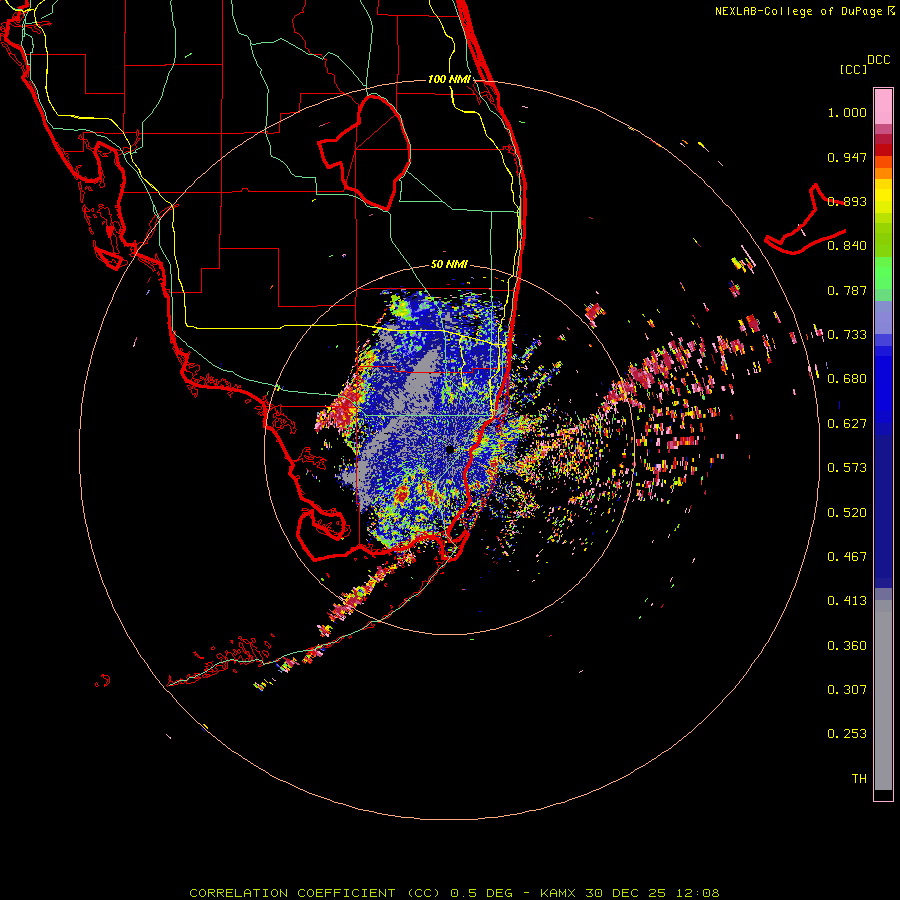Click the 50 NMI range ring label
The height and width of the screenshot is (900, 900).
point(449,265)
